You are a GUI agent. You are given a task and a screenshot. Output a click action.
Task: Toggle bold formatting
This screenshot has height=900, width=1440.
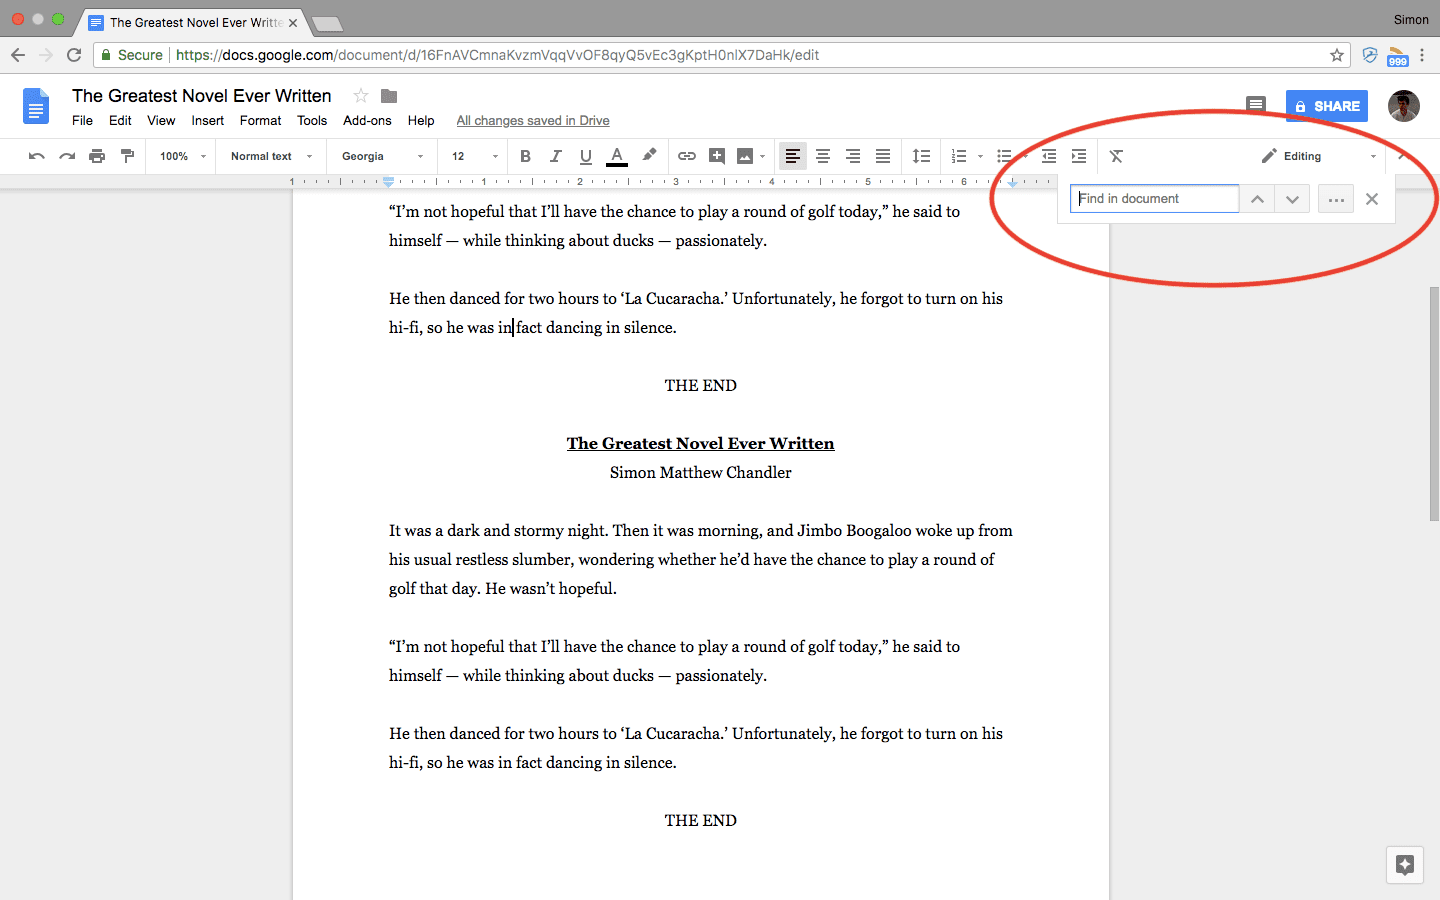[x=525, y=156]
